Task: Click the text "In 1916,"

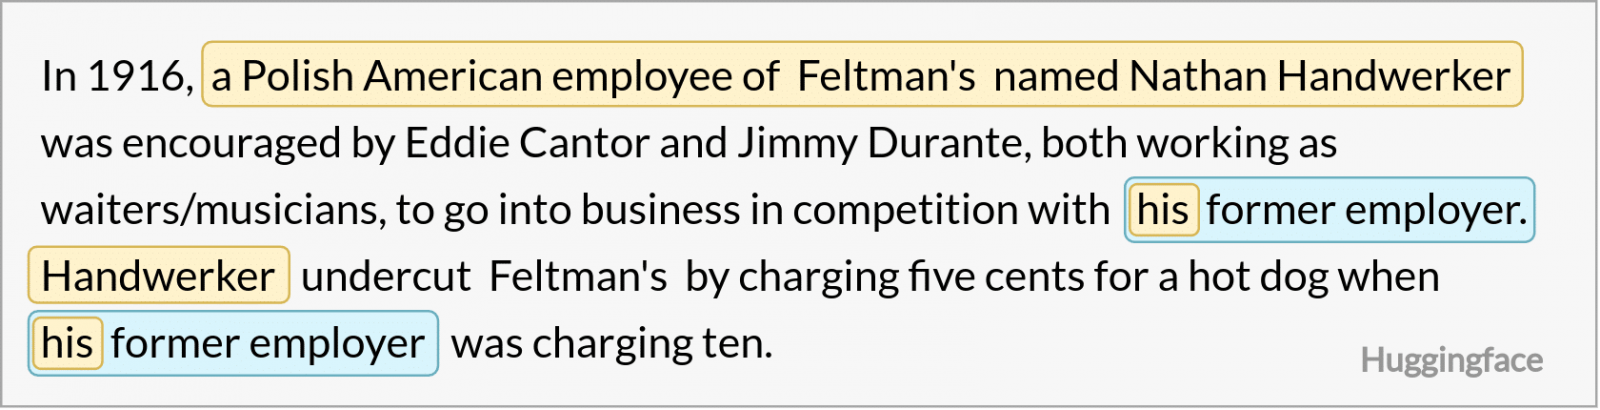Action: (116, 76)
